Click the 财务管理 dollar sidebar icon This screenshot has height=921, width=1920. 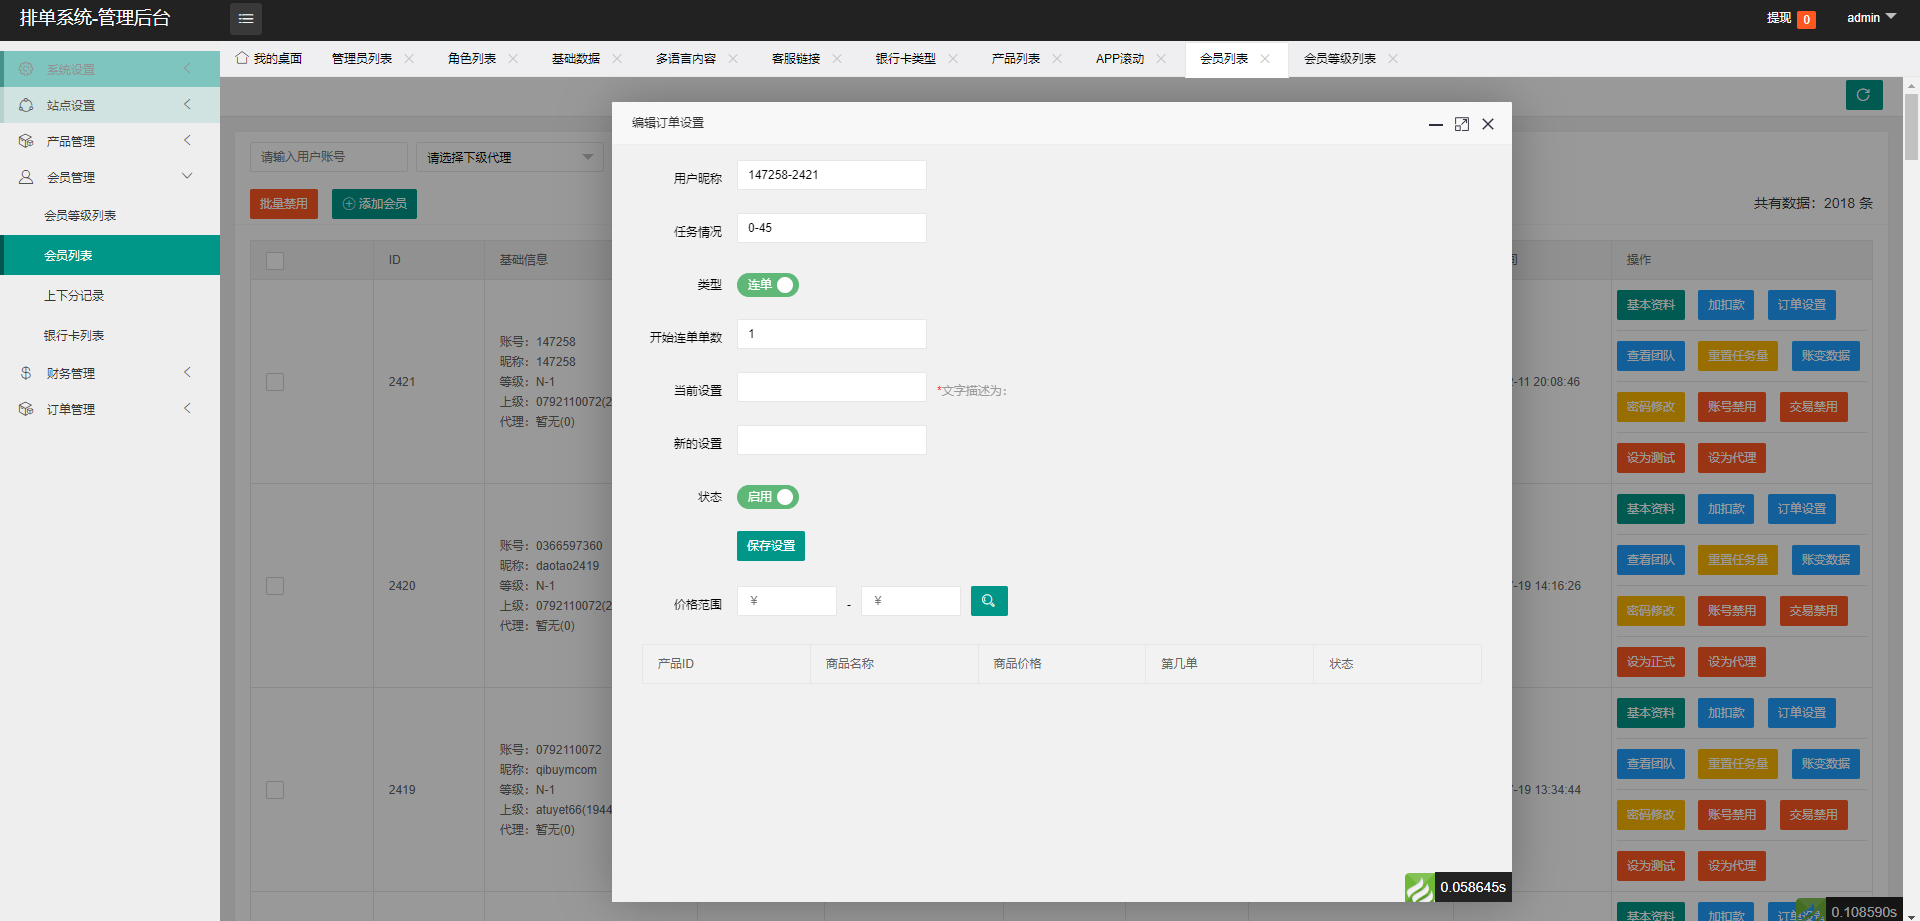pos(26,373)
